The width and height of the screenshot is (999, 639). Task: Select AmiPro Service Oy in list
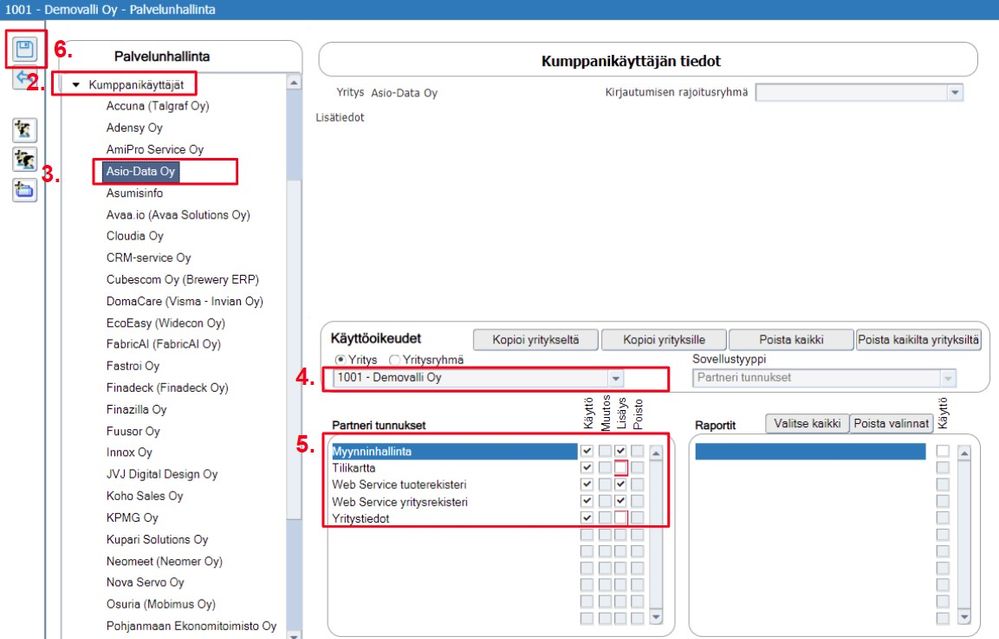tap(155, 149)
